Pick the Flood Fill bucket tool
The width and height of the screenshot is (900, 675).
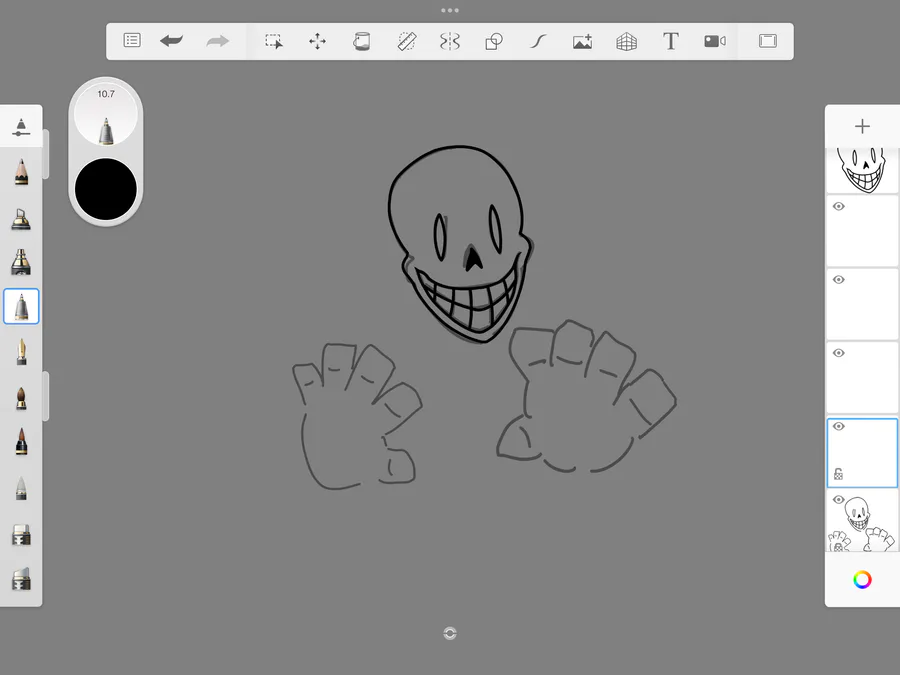362,41
